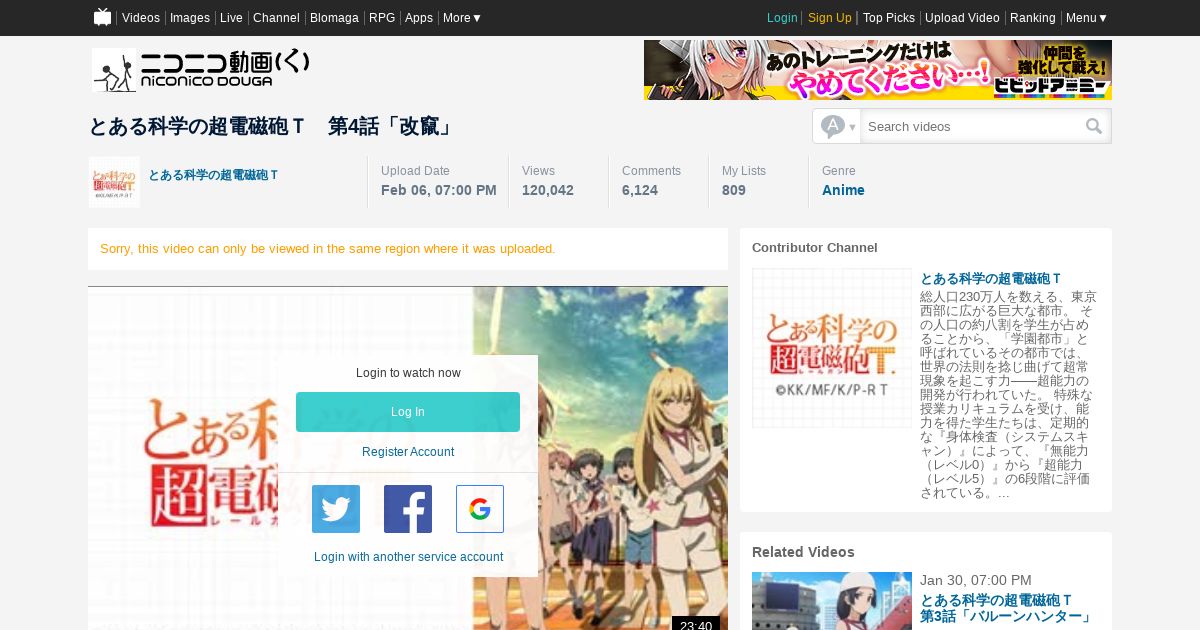Open the search type selector dropdown
Image resolution: width=1200 pixels, height=630 pixels.
[837, 126]
